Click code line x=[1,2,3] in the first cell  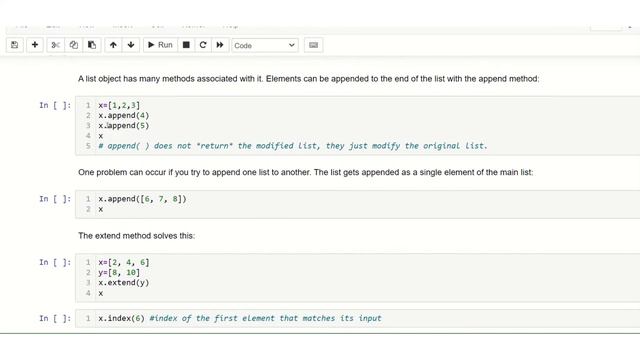click(x=119, y=105)
